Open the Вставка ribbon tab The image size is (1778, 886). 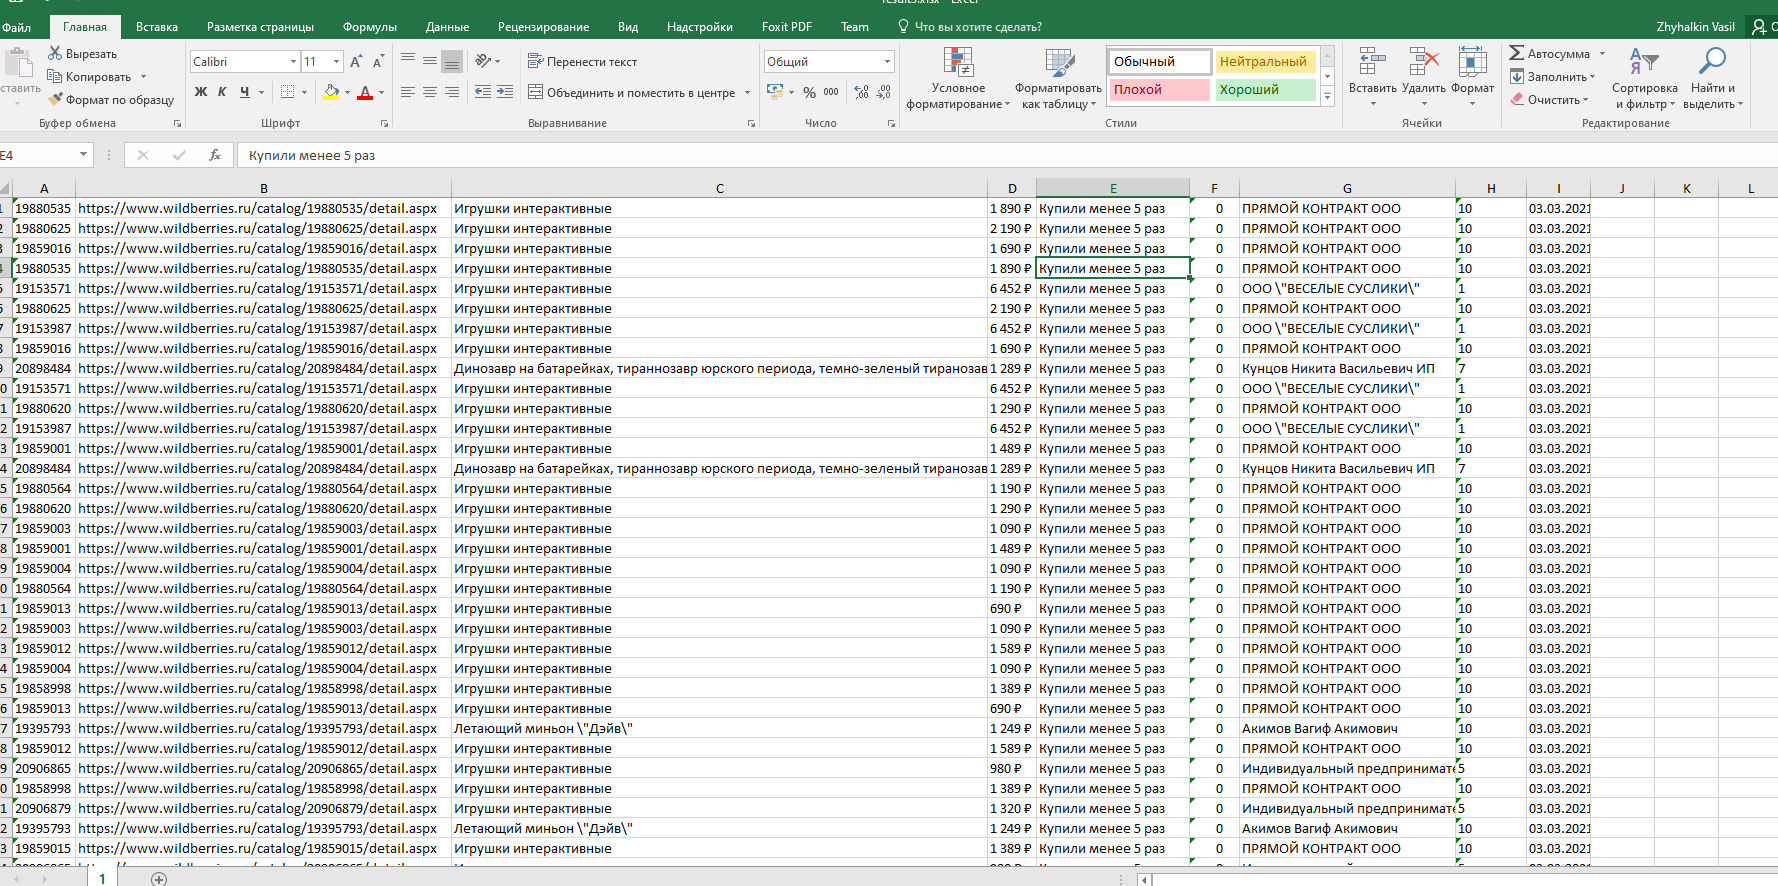point(157,27)
